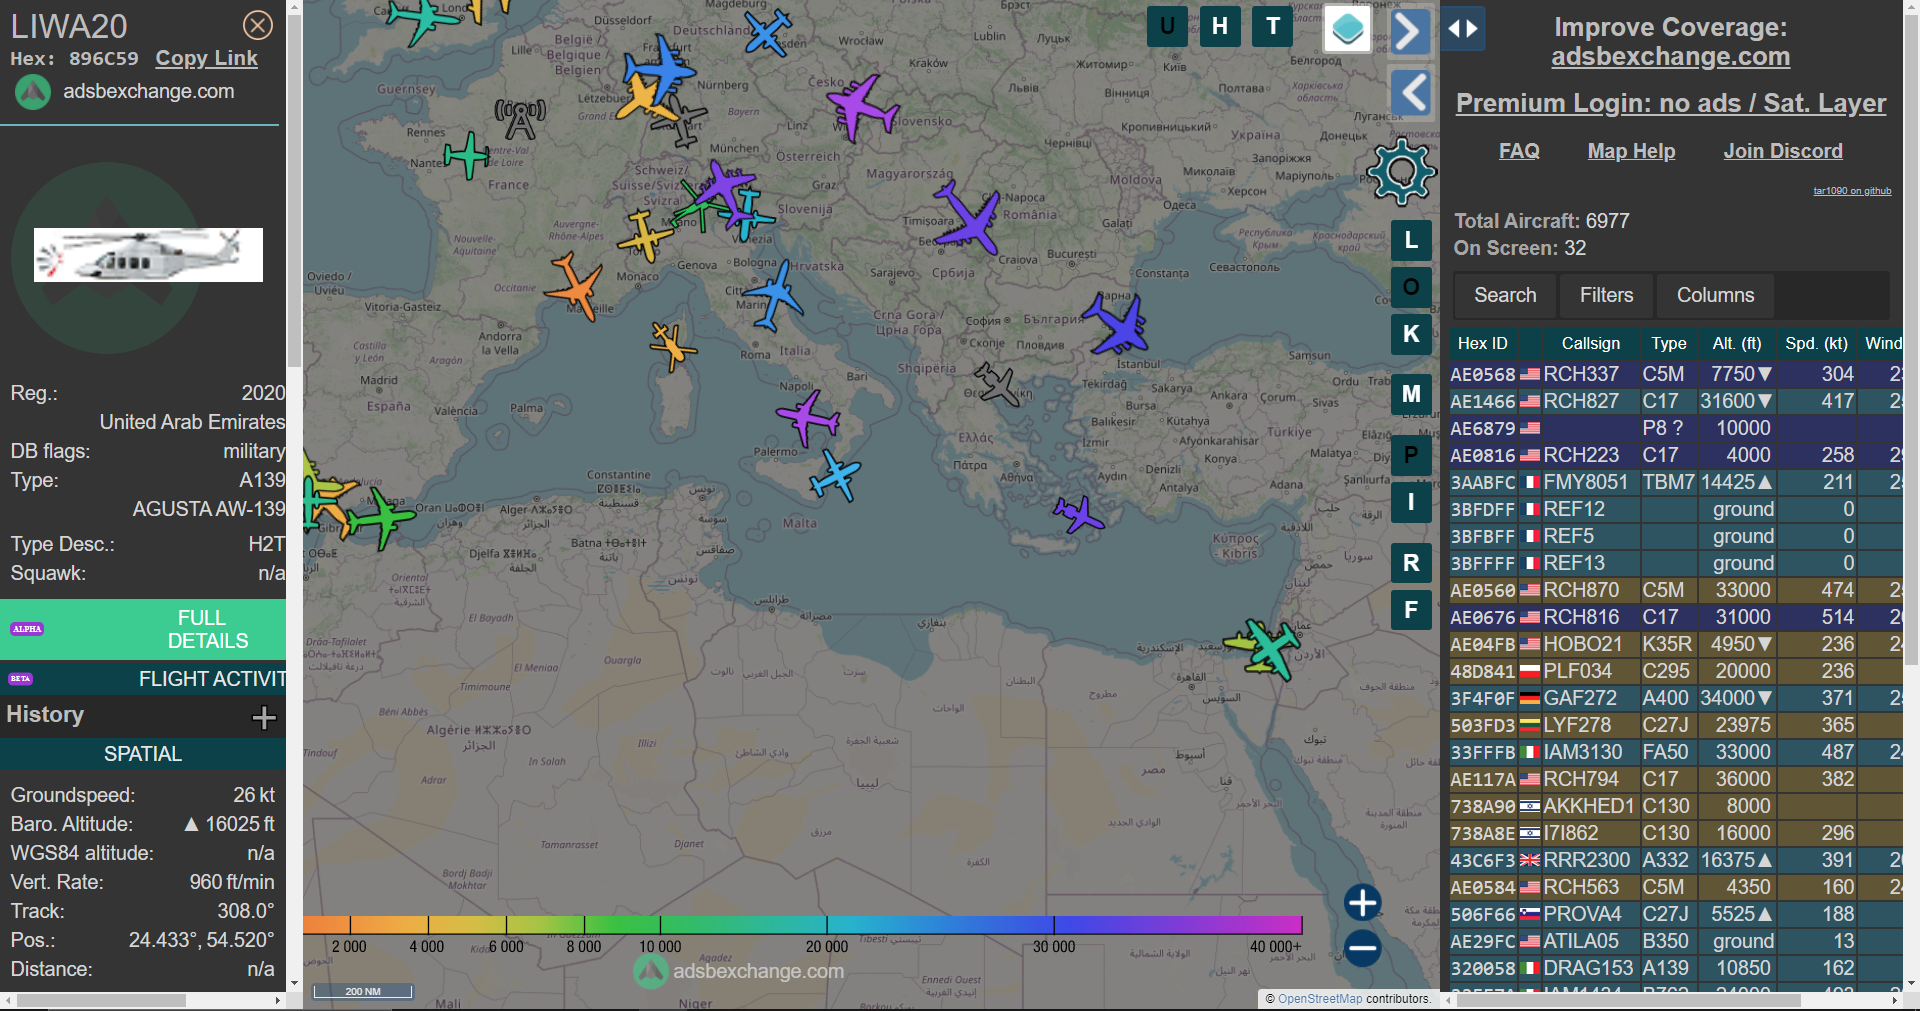This screenshot has height=1011, width=1920.
Task: Toggle sidebar width with double-arrow button
Action: click(1463, 28)
